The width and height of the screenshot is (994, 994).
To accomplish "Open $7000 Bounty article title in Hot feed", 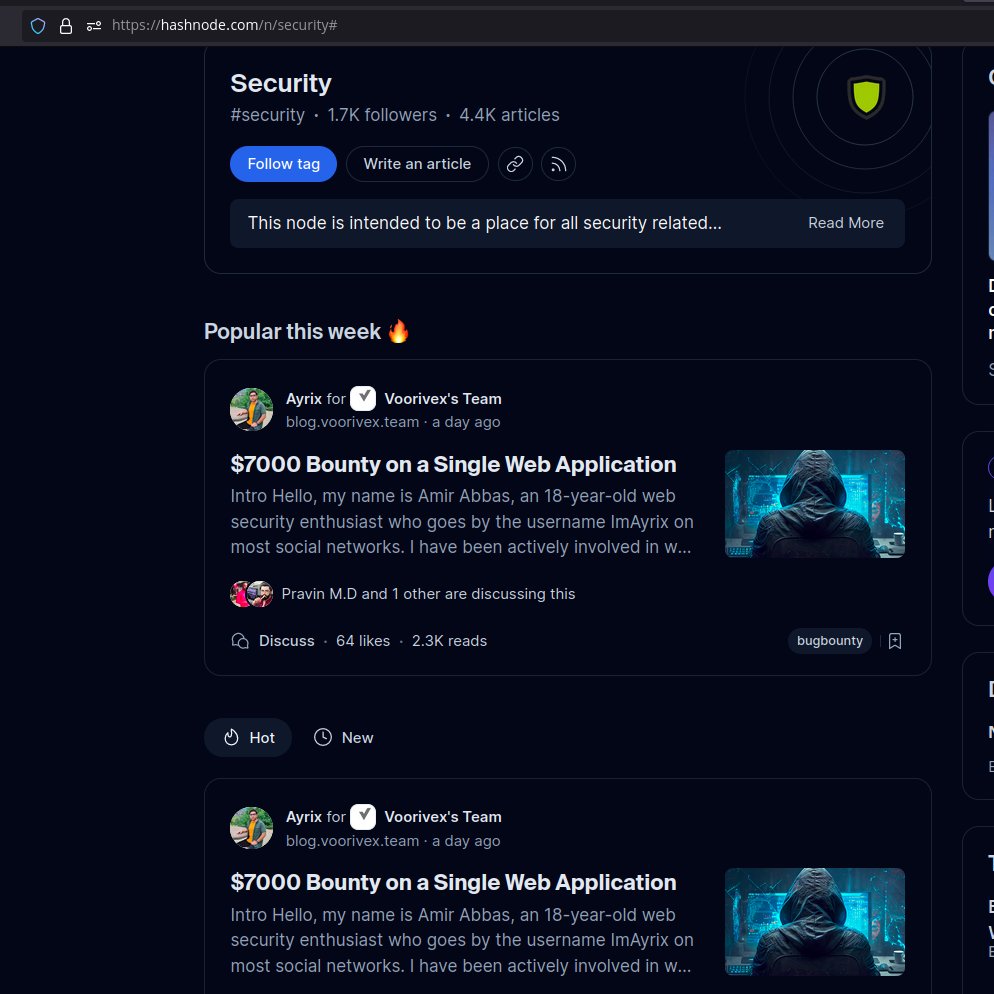I will (453, 882).
